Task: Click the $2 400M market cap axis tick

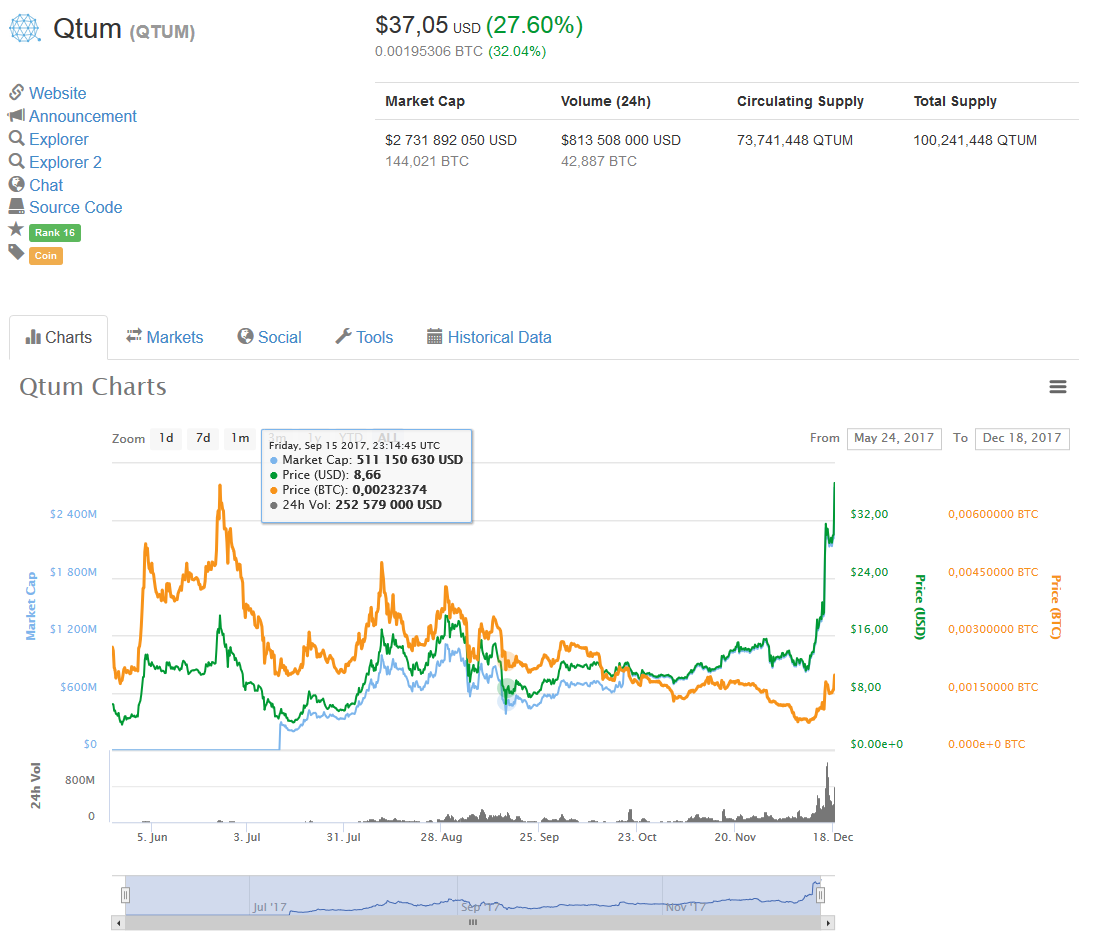Action: click(x=73, y=514)
